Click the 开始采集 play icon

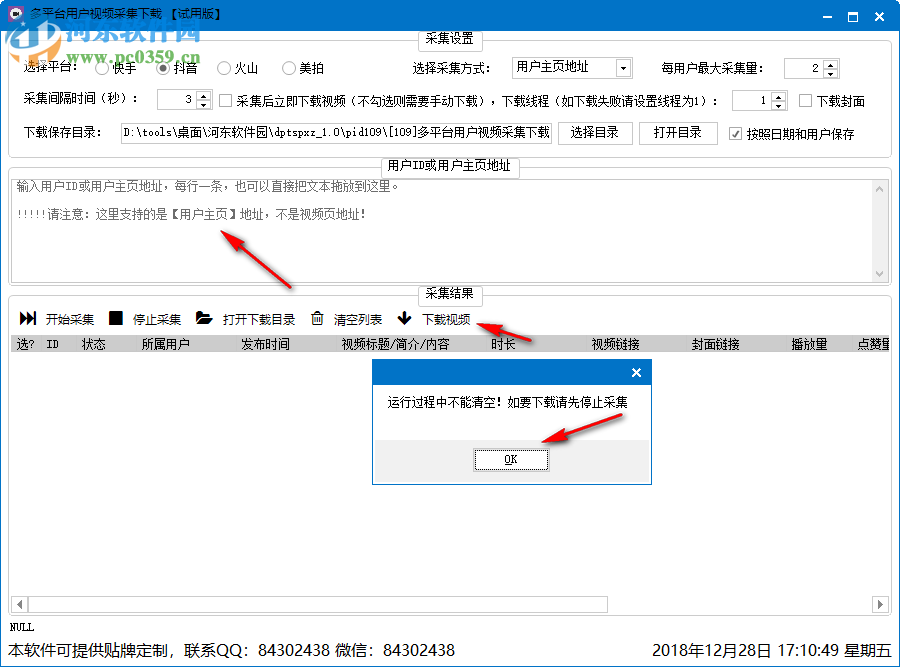point(27,318)
